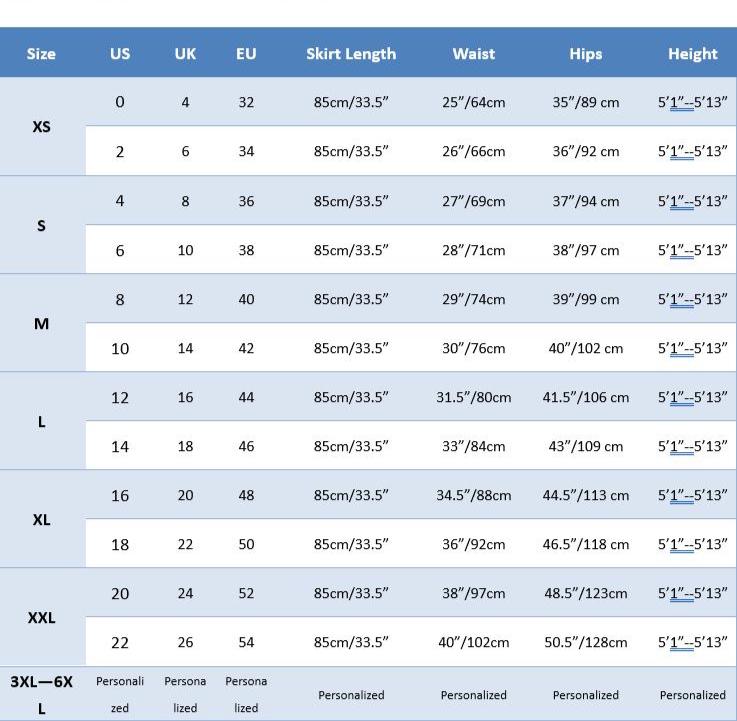Click waist value 31.5"/80cm

click(x=474, y=397)
